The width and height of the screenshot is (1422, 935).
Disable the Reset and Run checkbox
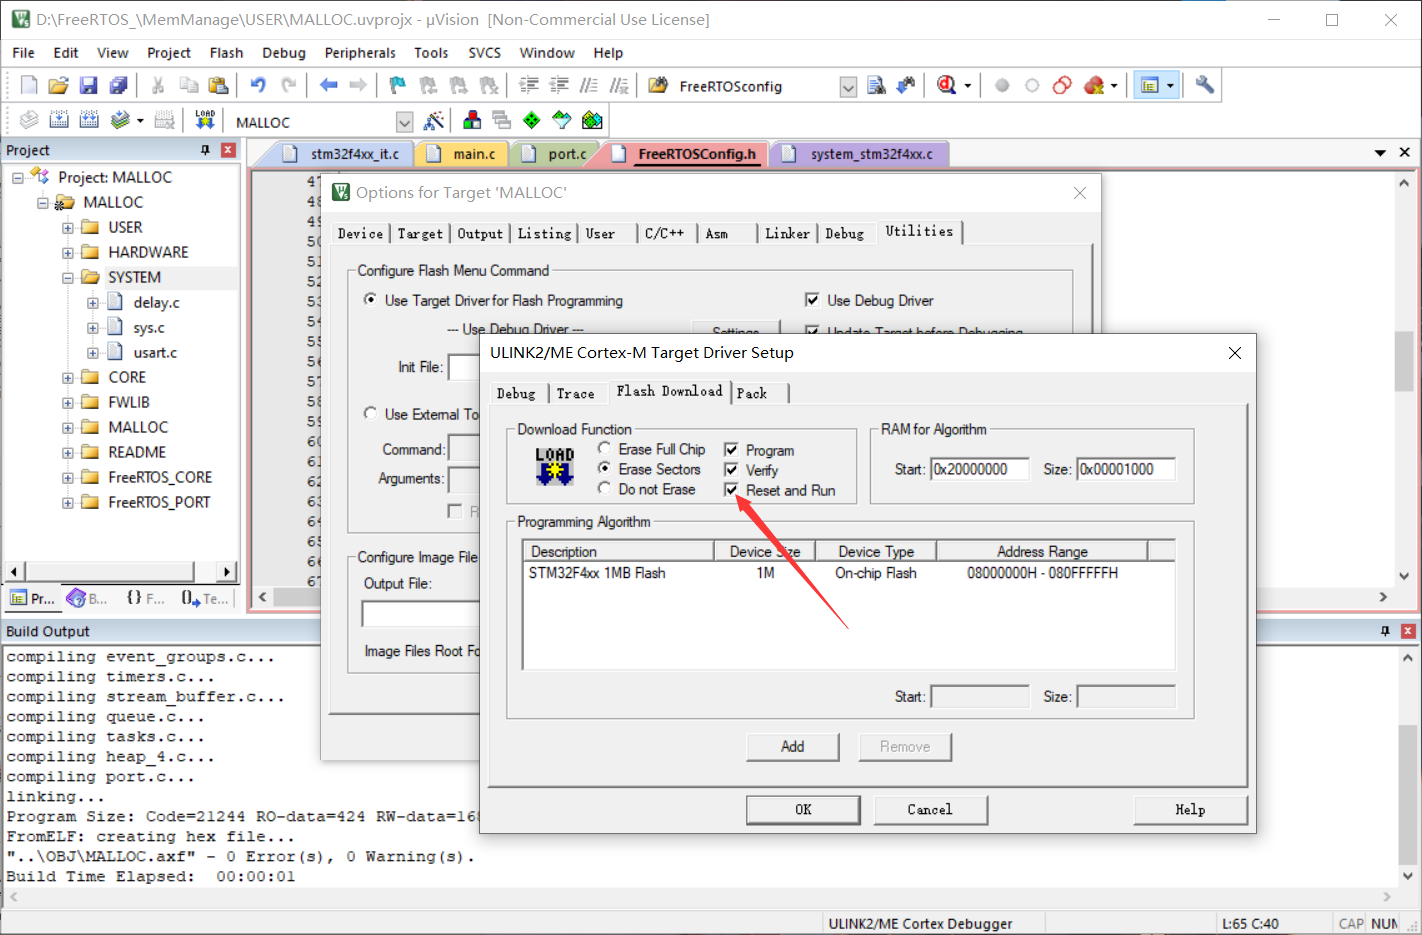(733, 489)
